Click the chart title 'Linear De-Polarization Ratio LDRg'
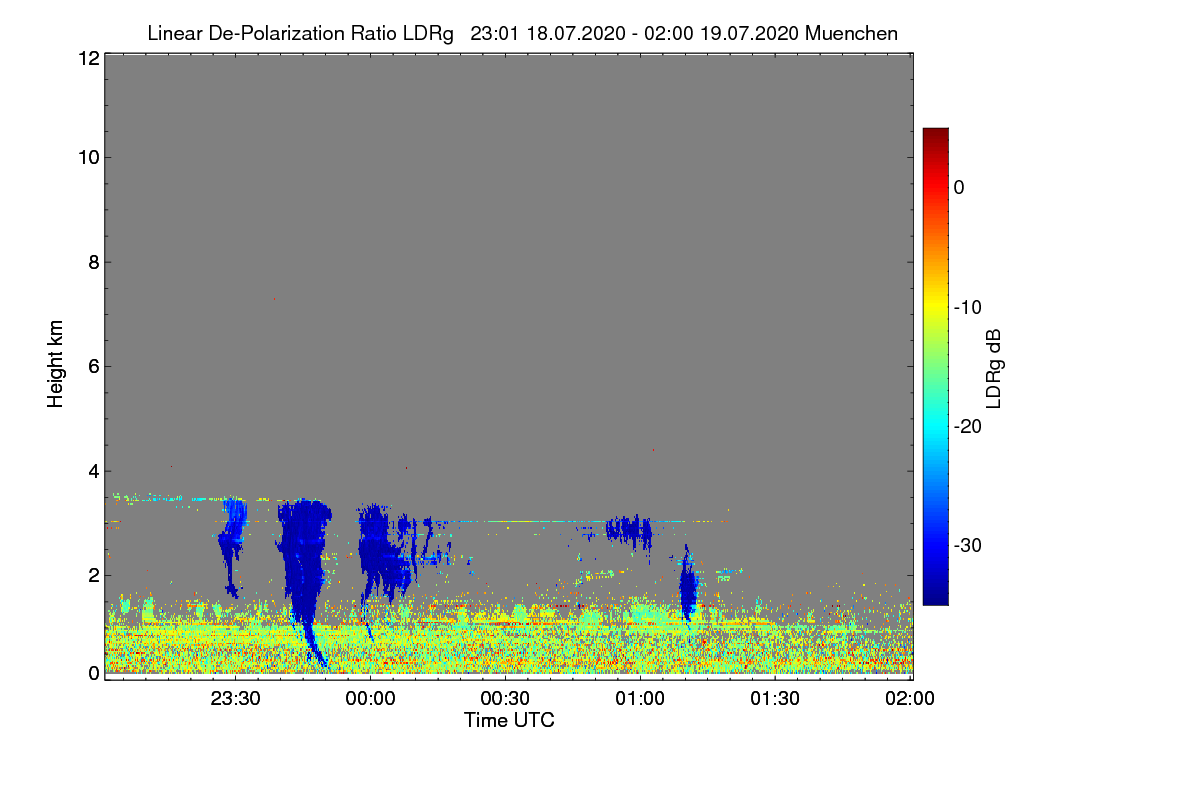The image size is (1200, 800). (x=300, y=33)
